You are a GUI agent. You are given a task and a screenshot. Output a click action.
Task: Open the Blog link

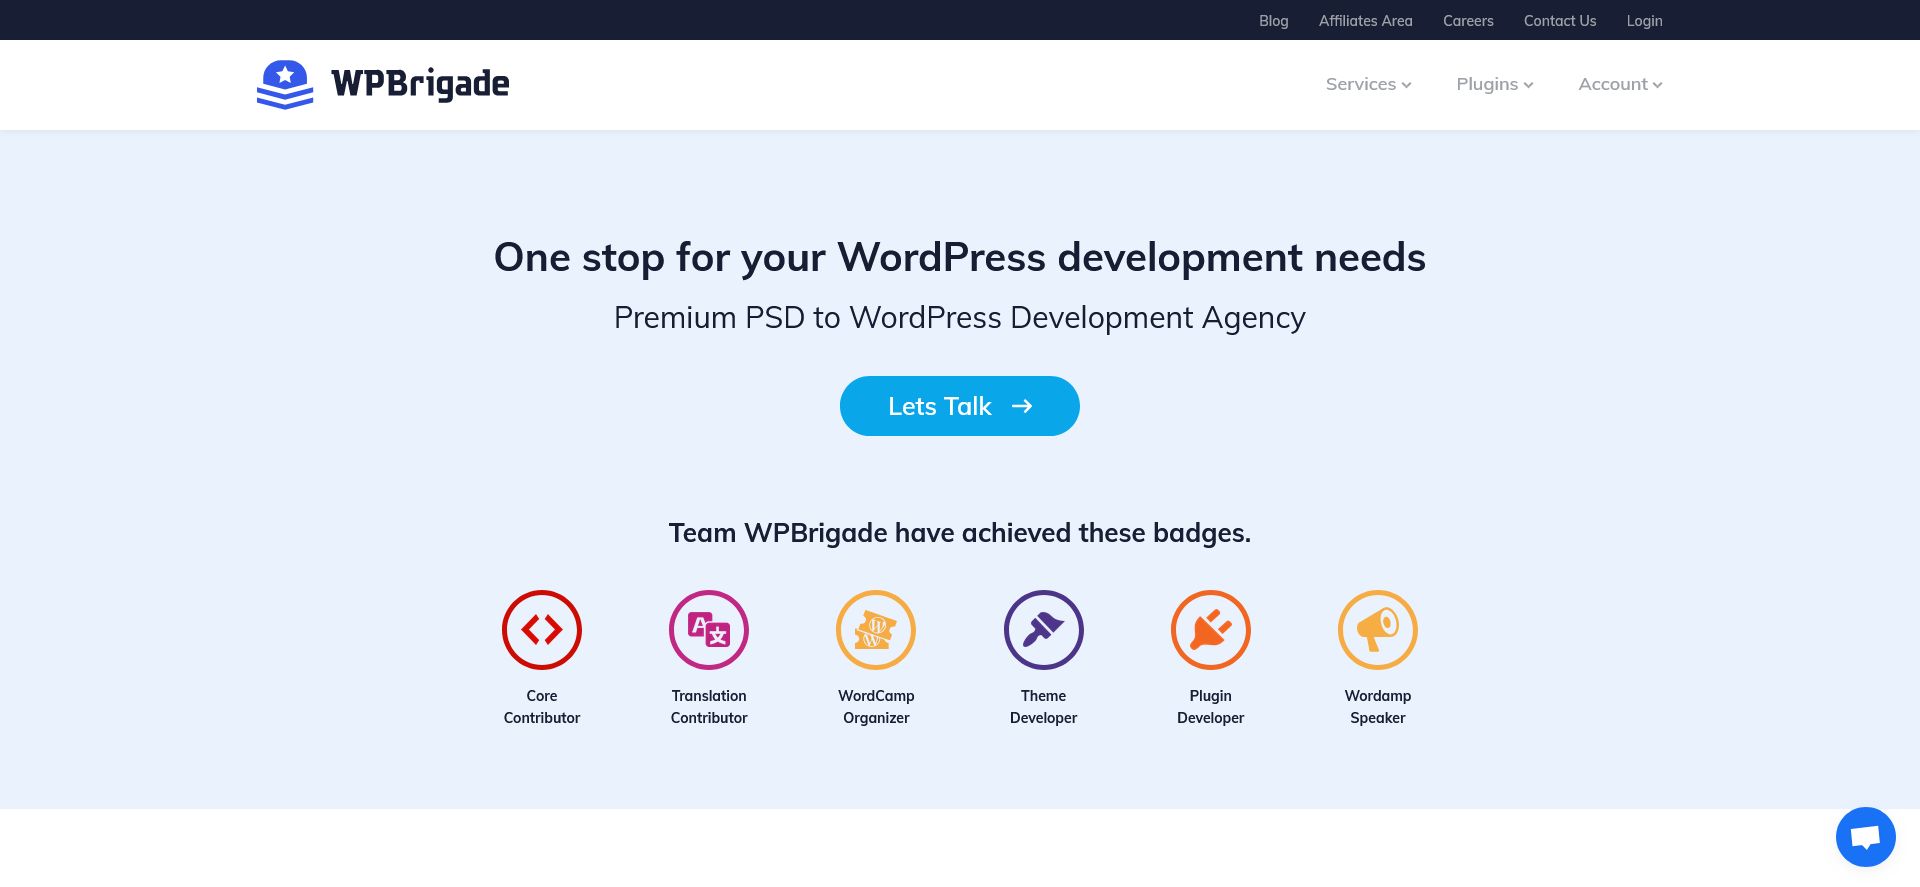point(1273,21)
